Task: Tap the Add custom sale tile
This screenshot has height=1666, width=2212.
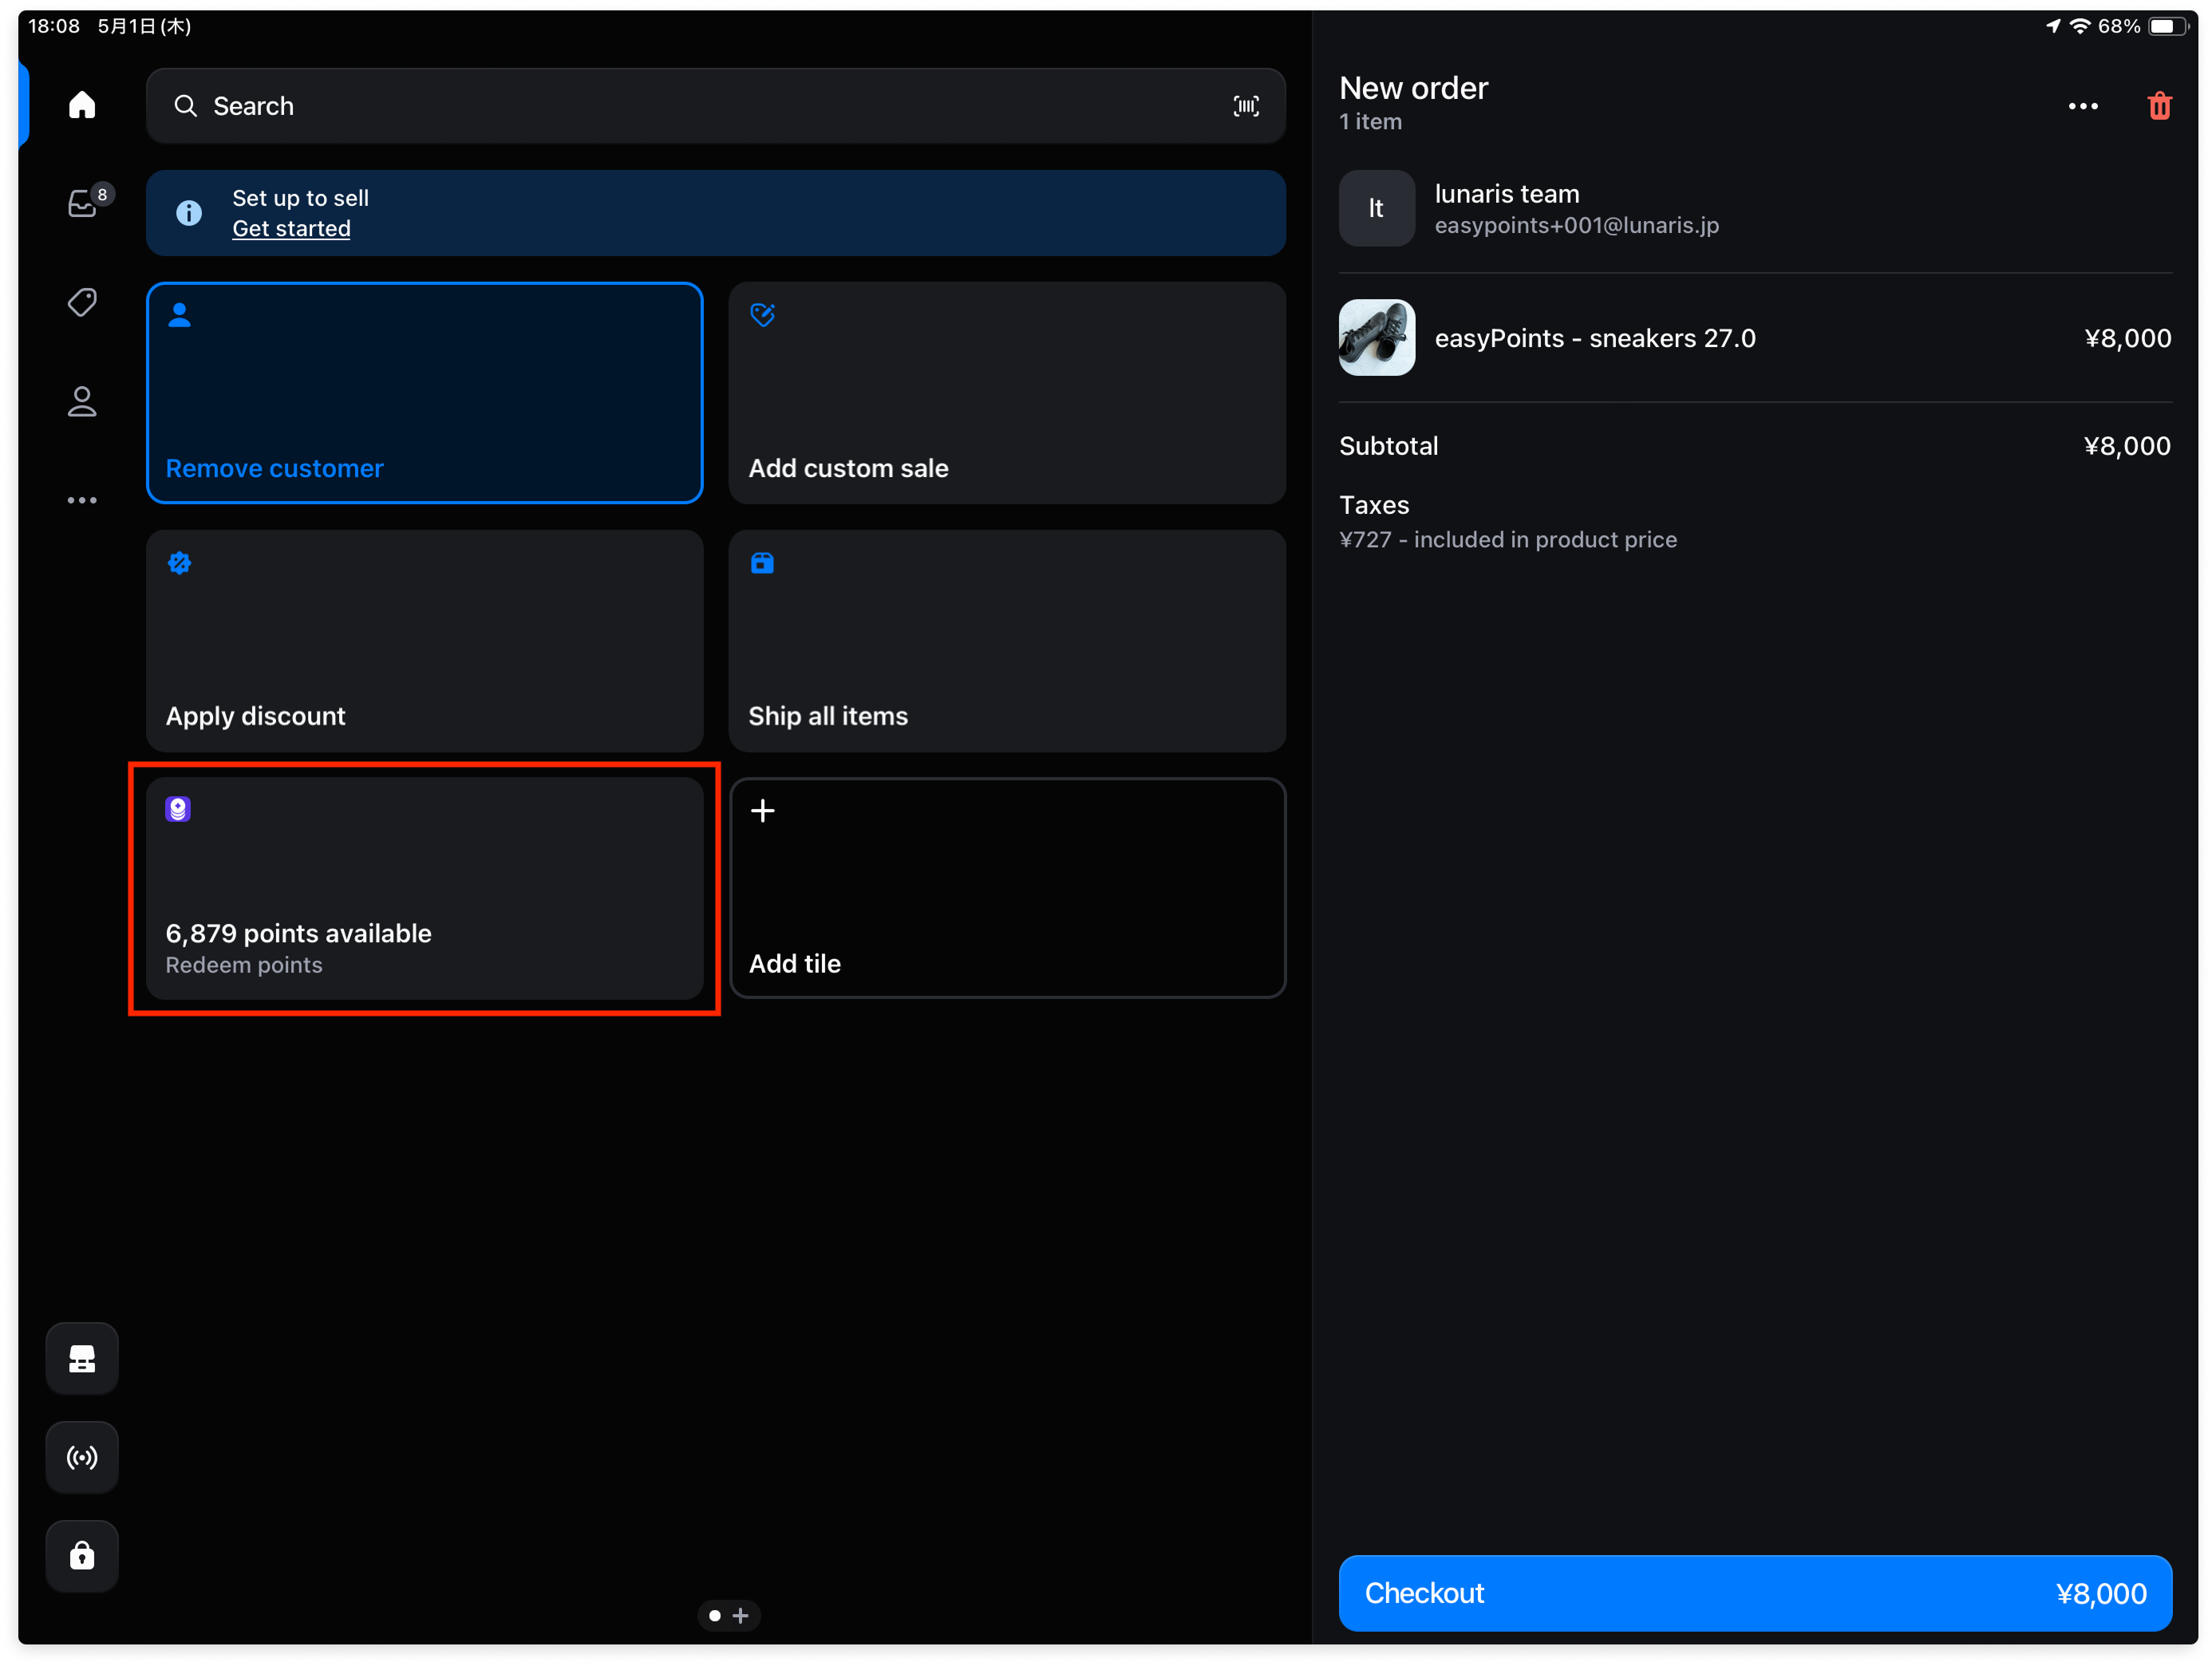Action: point(1007,393)
